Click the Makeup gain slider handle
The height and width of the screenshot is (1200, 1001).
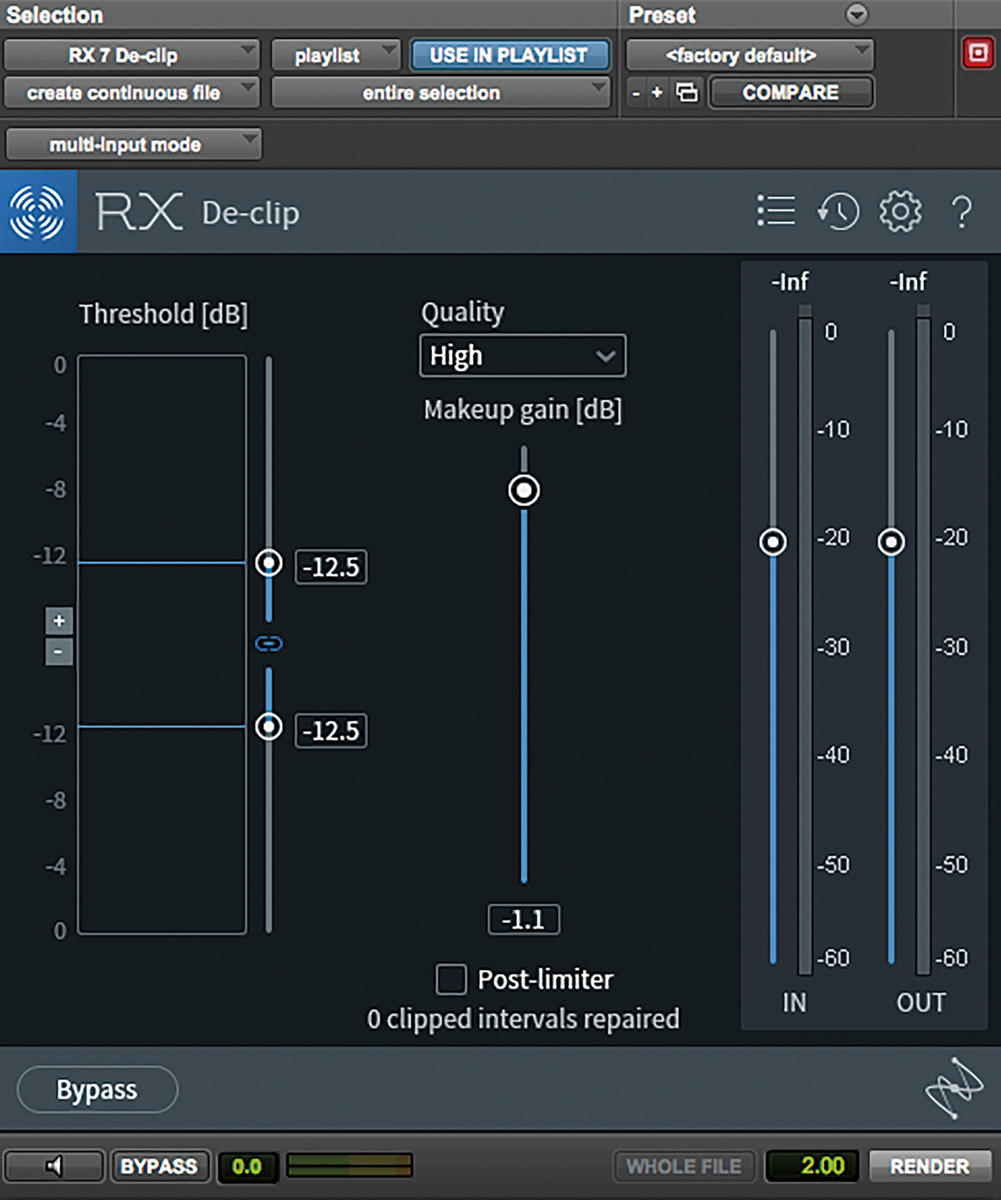point(524,491)
